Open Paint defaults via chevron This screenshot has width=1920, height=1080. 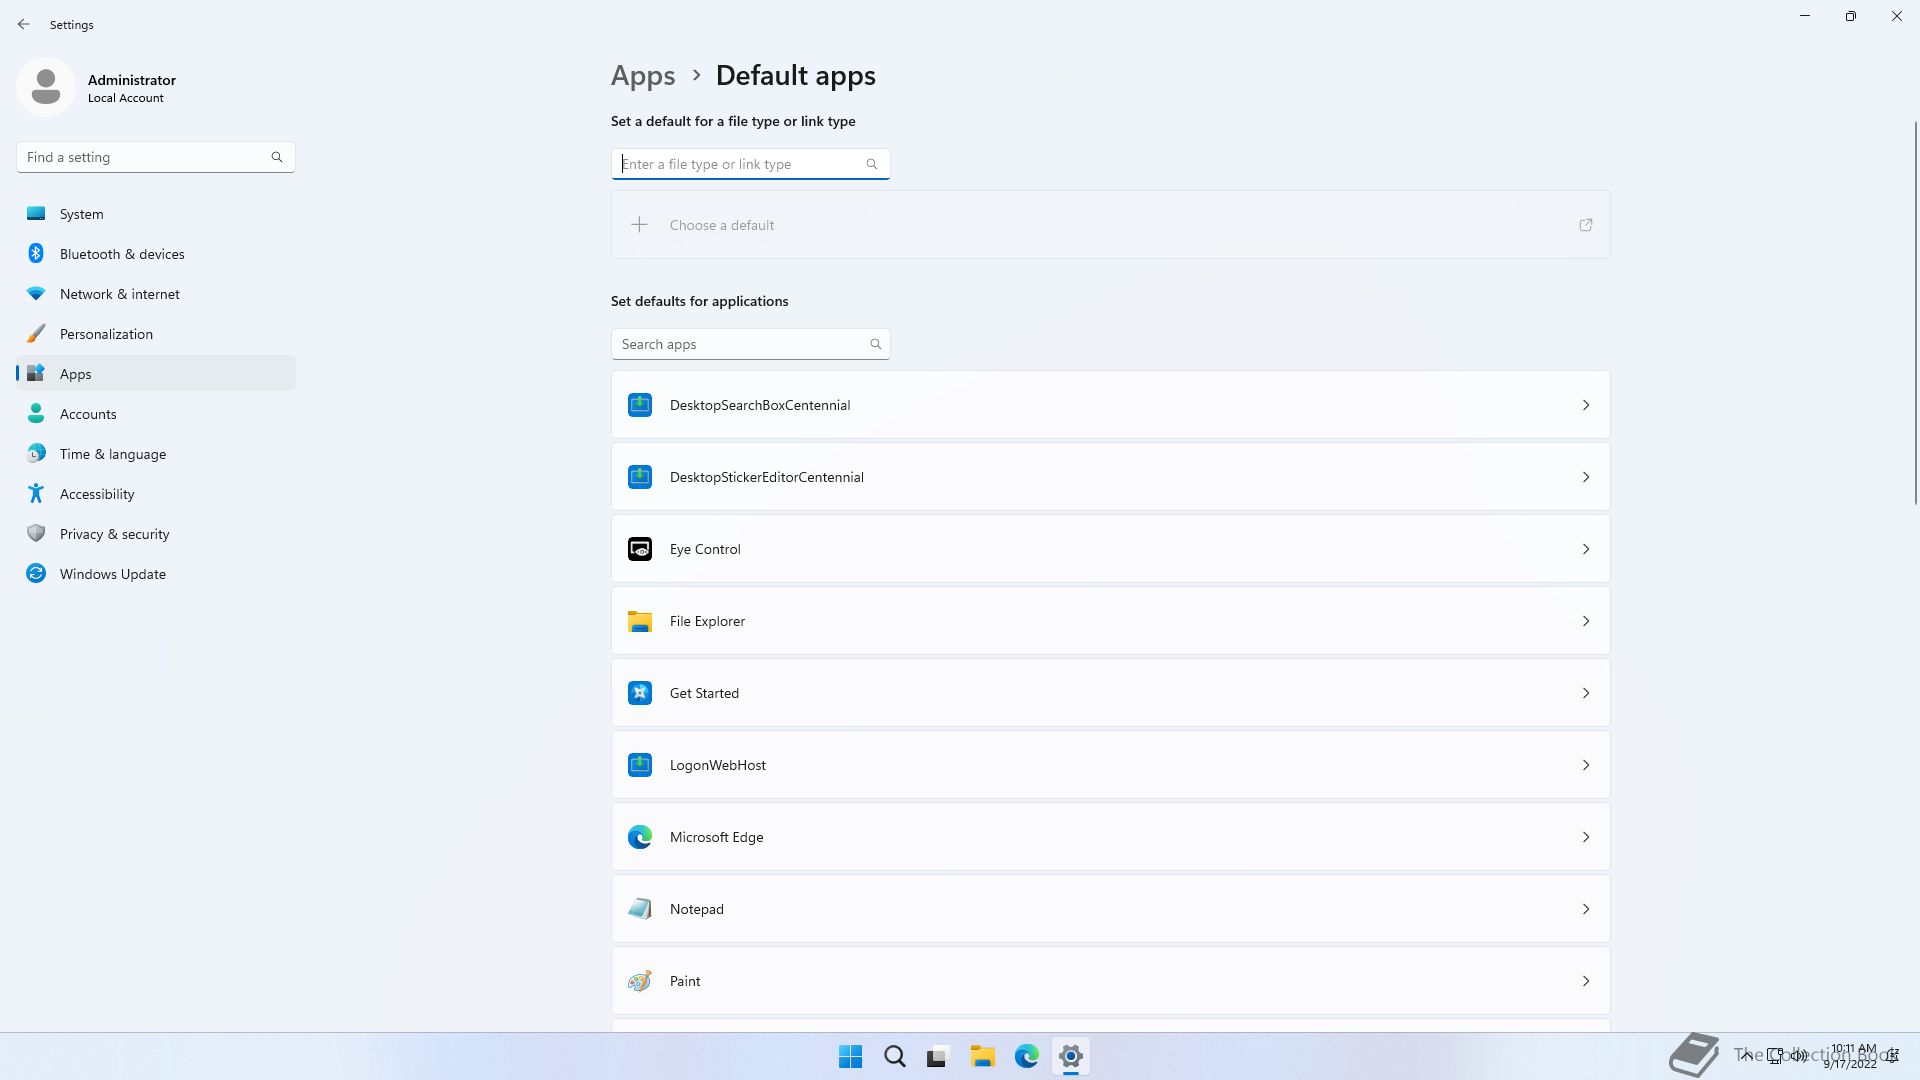[1586, 981]
